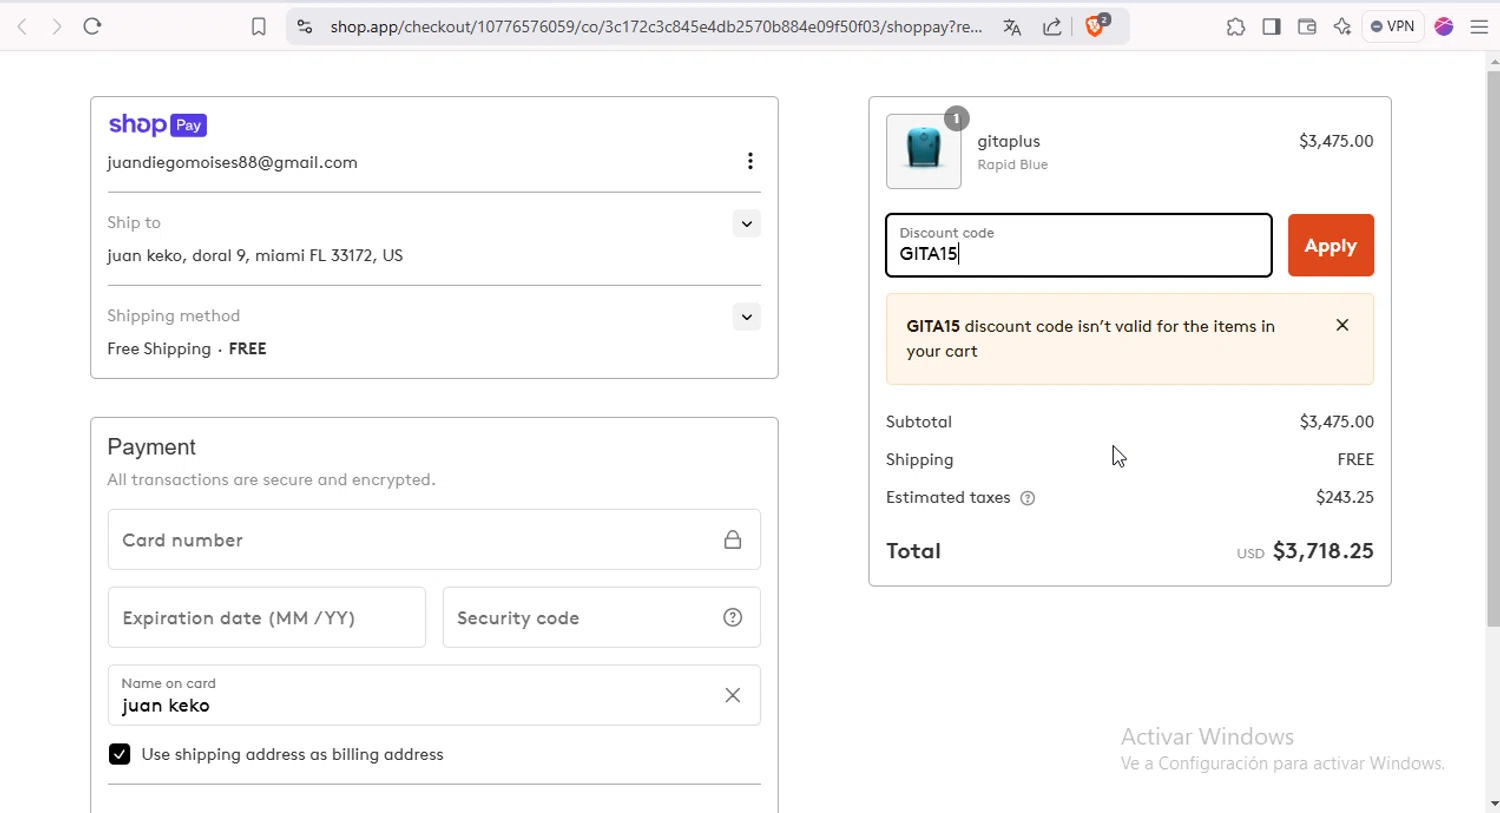Expand the Ship to address section
Screen dimensions: 1500x813
[x=746, y=224]
